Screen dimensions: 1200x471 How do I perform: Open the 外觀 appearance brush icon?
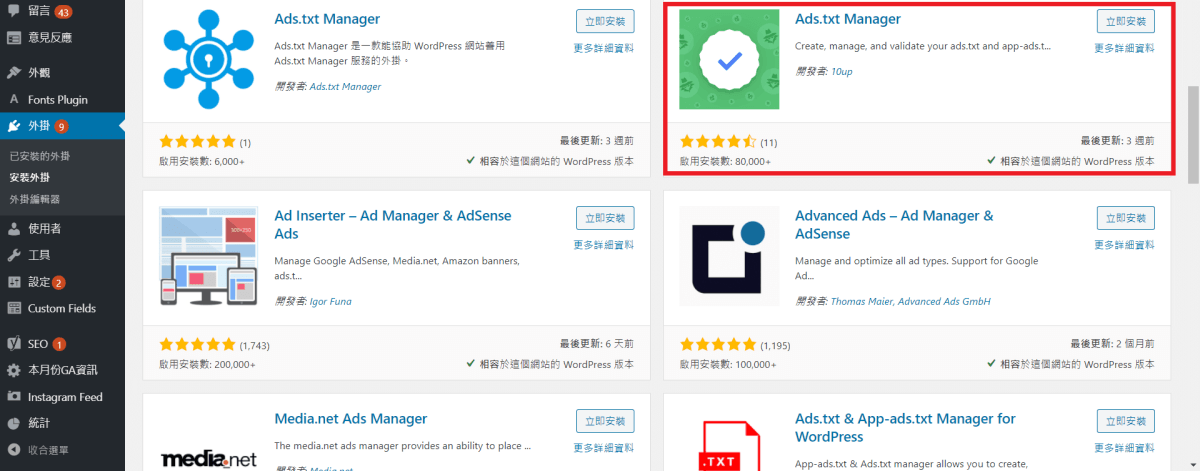tap(14, 73)
